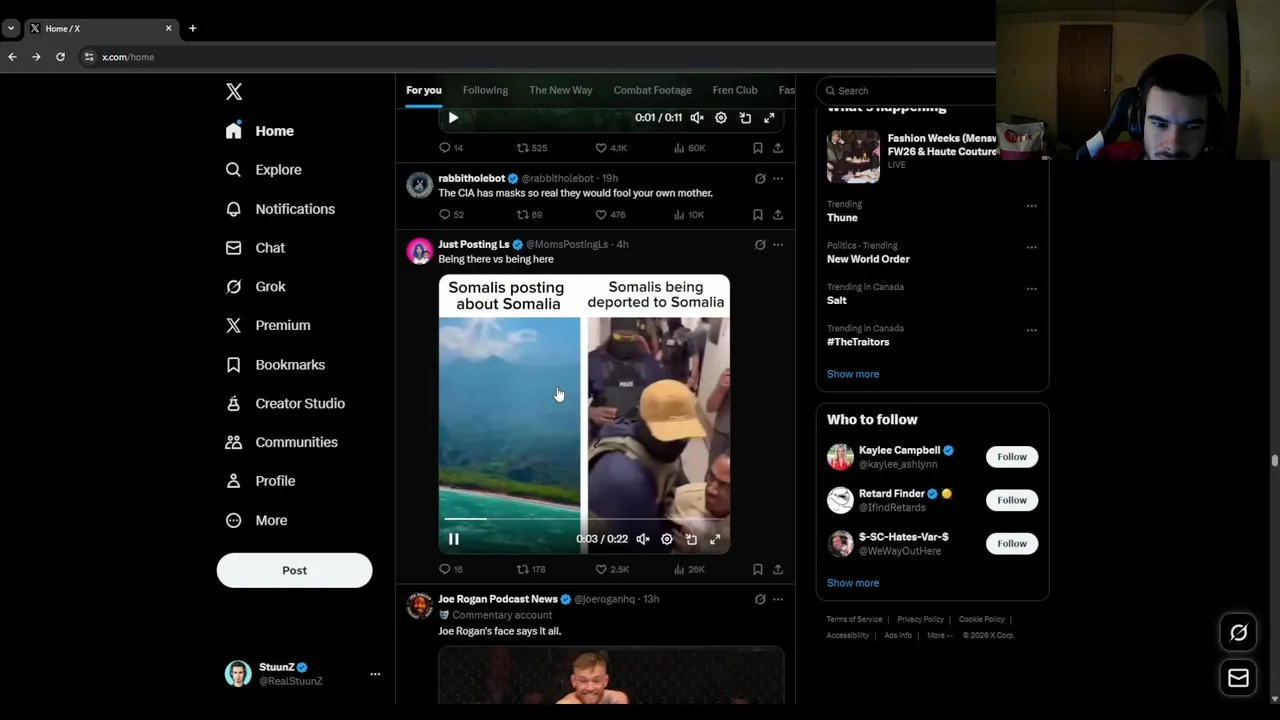Open account menu dots next to StuunZ
This screenshot has width=1280, height=720.
375,674
